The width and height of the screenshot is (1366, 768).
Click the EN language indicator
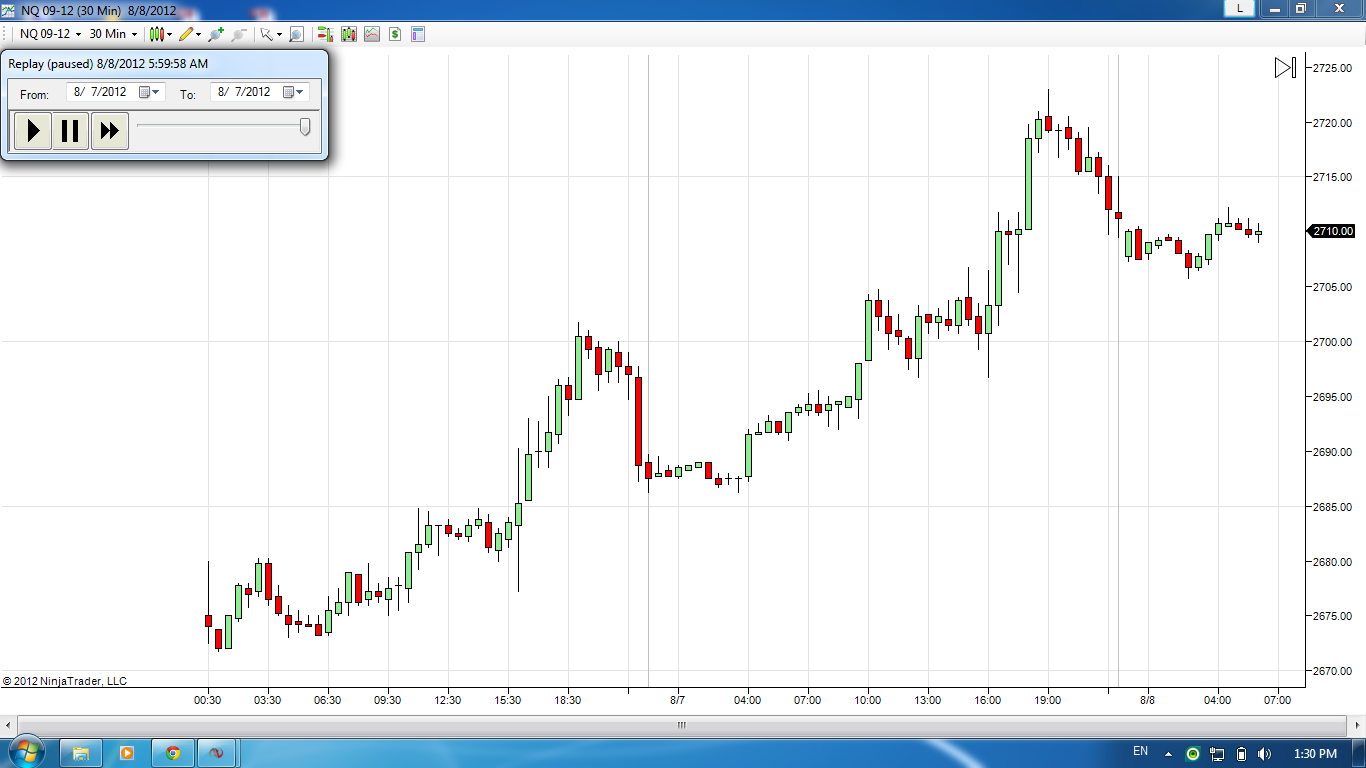tap(1141, 751)
